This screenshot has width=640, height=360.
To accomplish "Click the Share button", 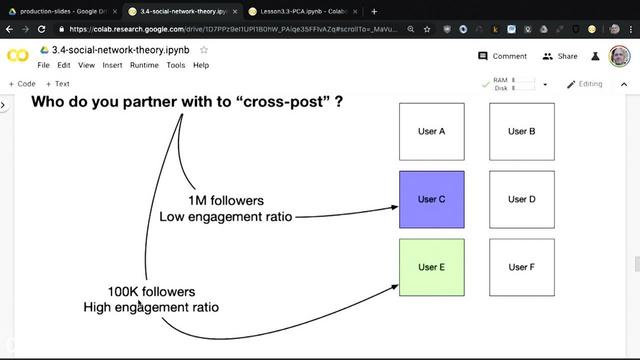I will (560, 56).
